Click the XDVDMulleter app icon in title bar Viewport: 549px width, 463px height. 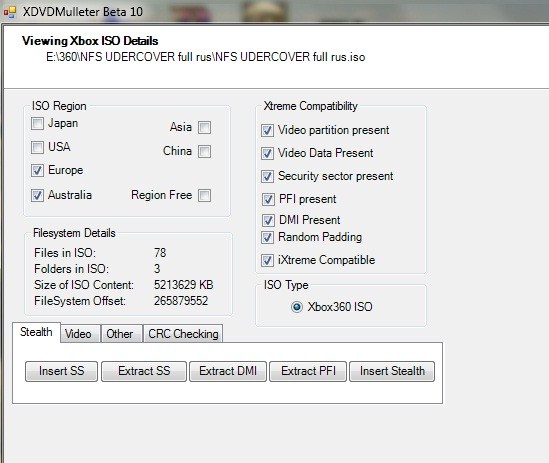click(10, 12)
